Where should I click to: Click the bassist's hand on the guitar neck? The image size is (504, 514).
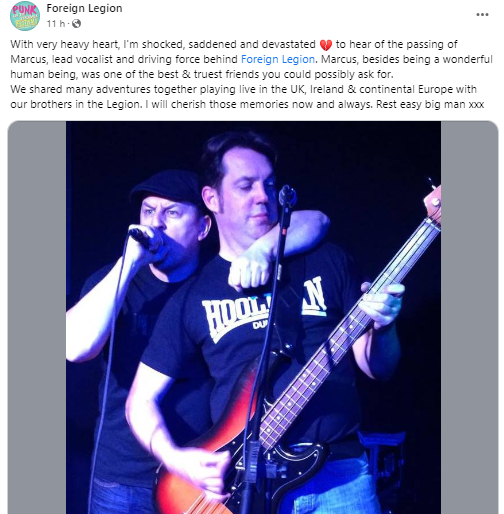(x=383, y=304)
